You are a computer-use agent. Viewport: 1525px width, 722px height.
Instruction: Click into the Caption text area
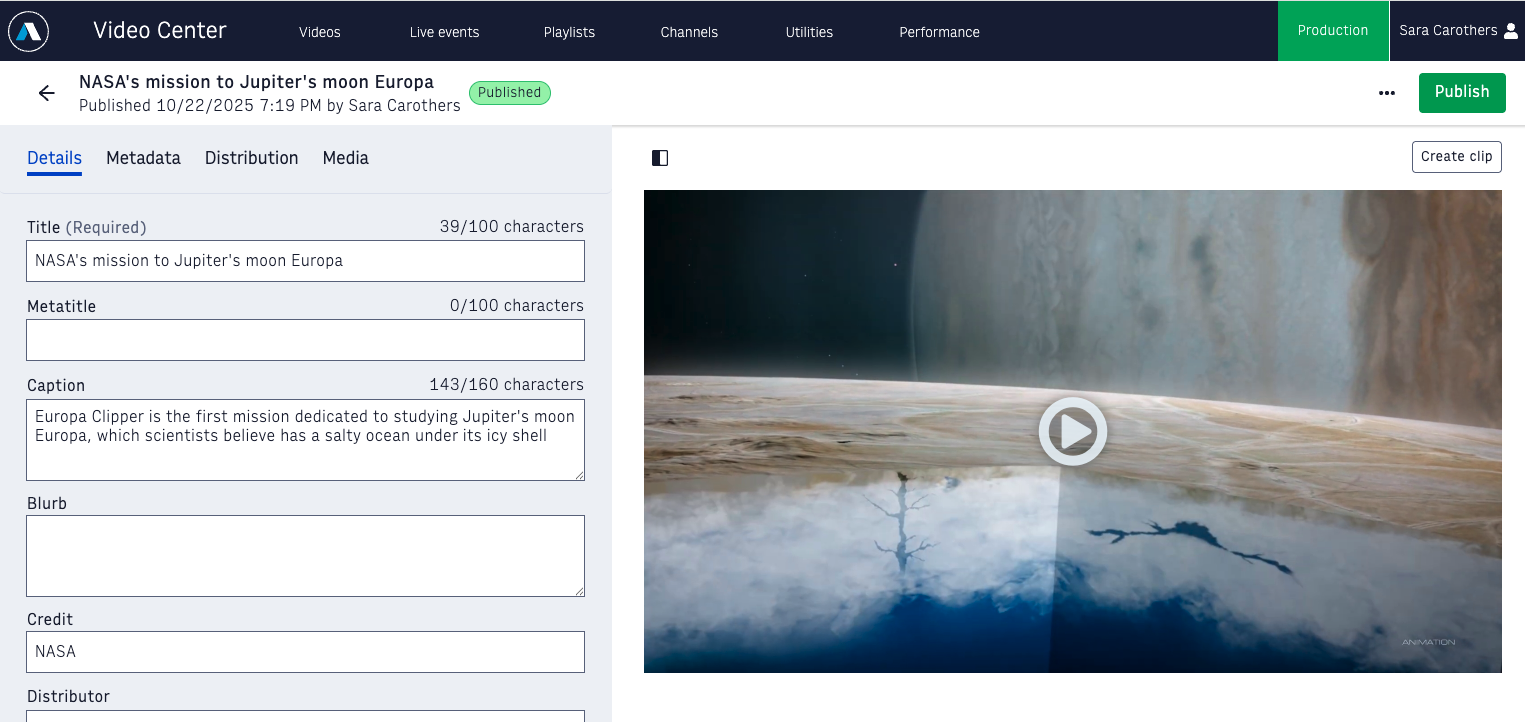(305, 440)
